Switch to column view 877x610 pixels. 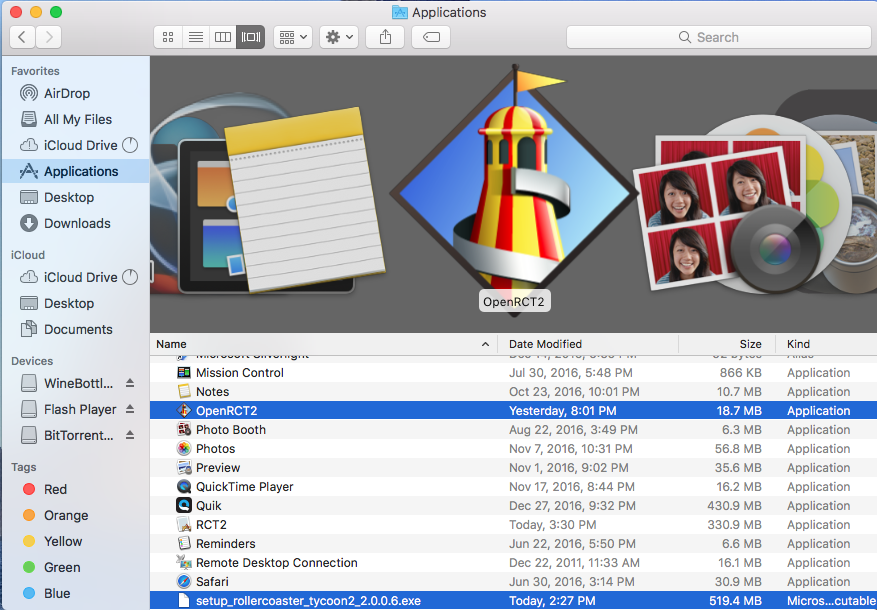(223, 37)
